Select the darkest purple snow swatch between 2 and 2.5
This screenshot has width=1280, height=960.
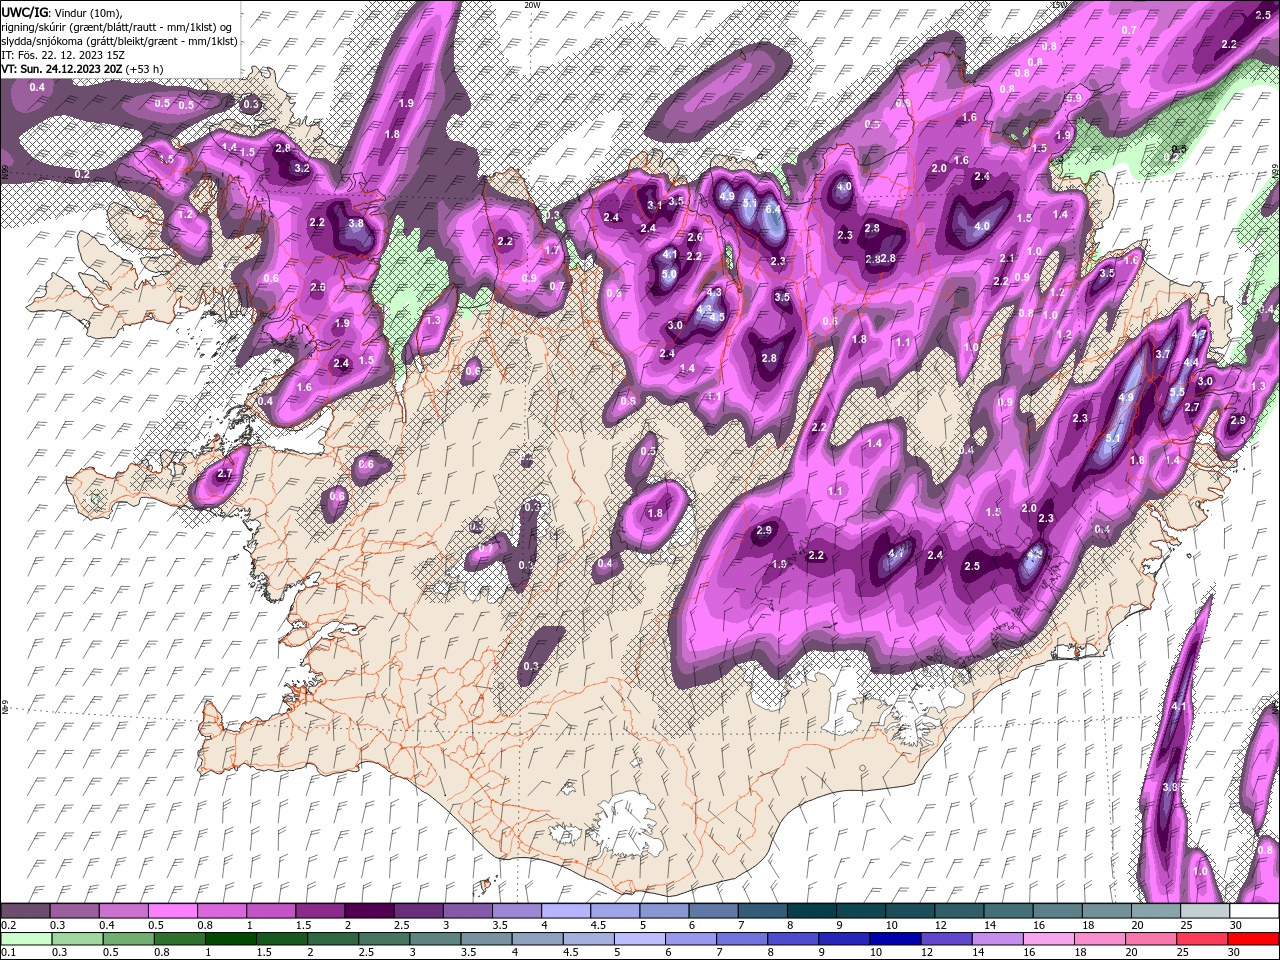(368, 910)
